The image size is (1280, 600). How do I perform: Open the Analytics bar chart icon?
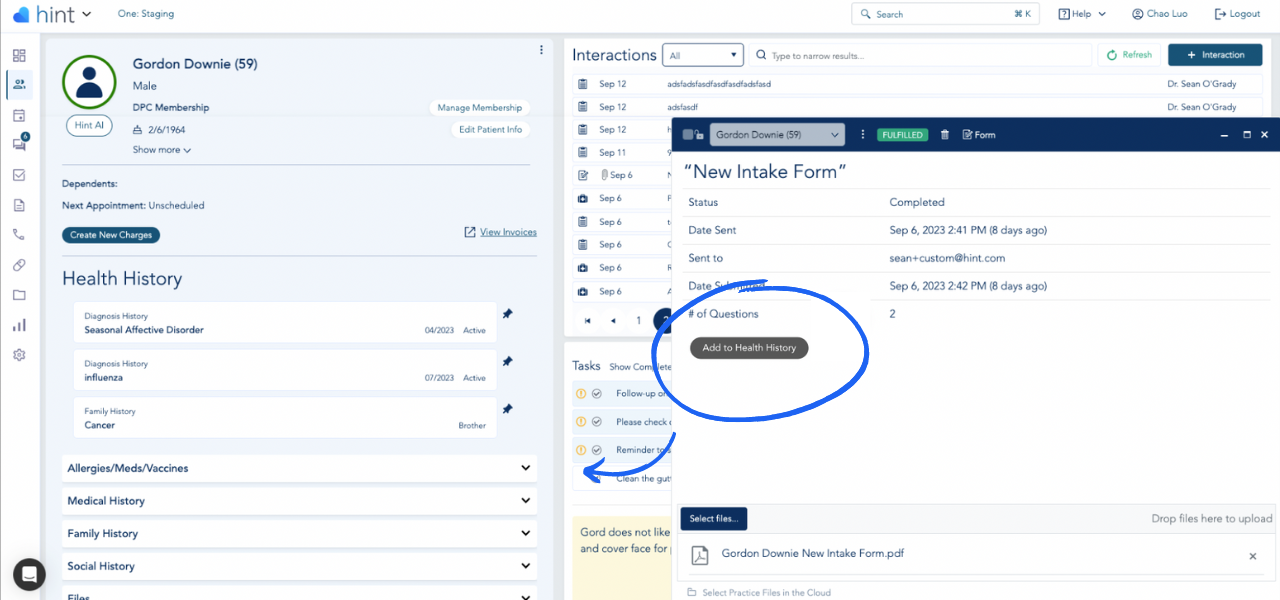[x=19, y=324]
